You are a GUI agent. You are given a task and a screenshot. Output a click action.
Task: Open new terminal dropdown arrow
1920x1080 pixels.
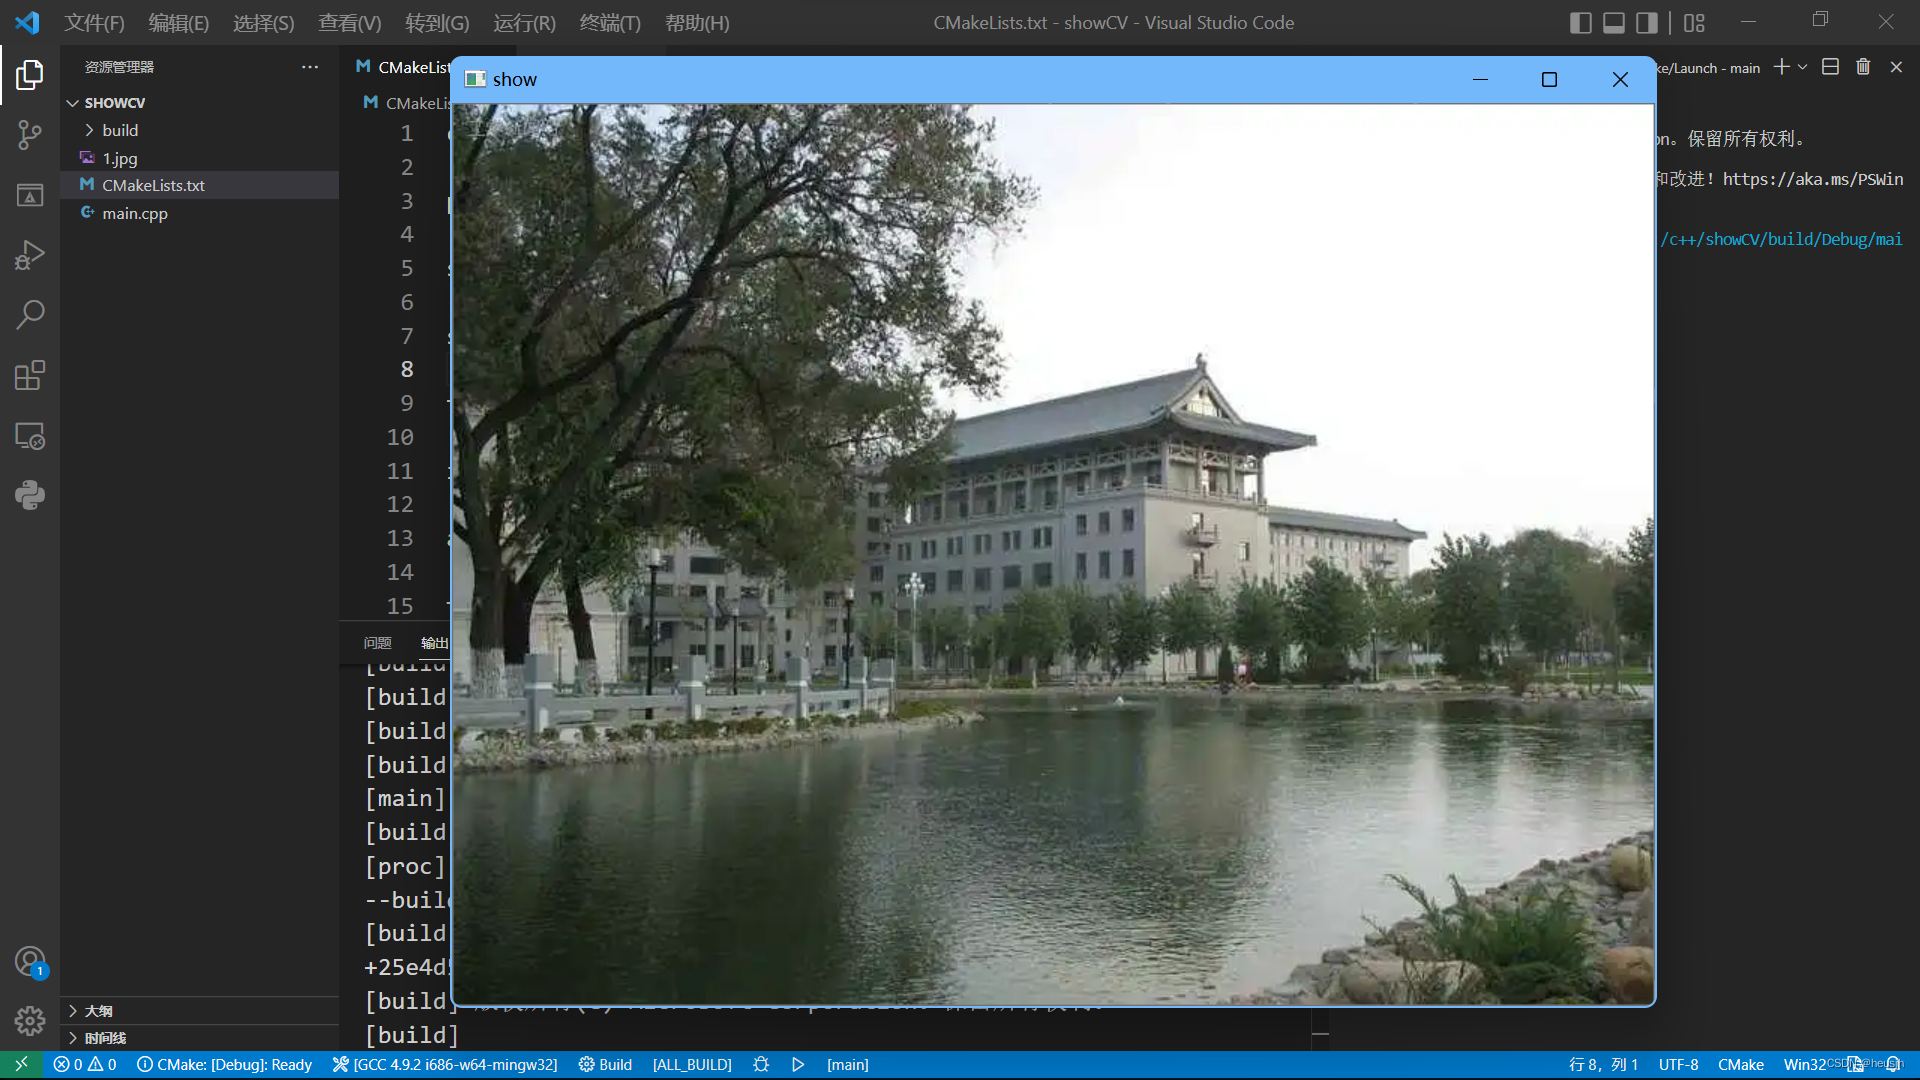click(1803, 67)
